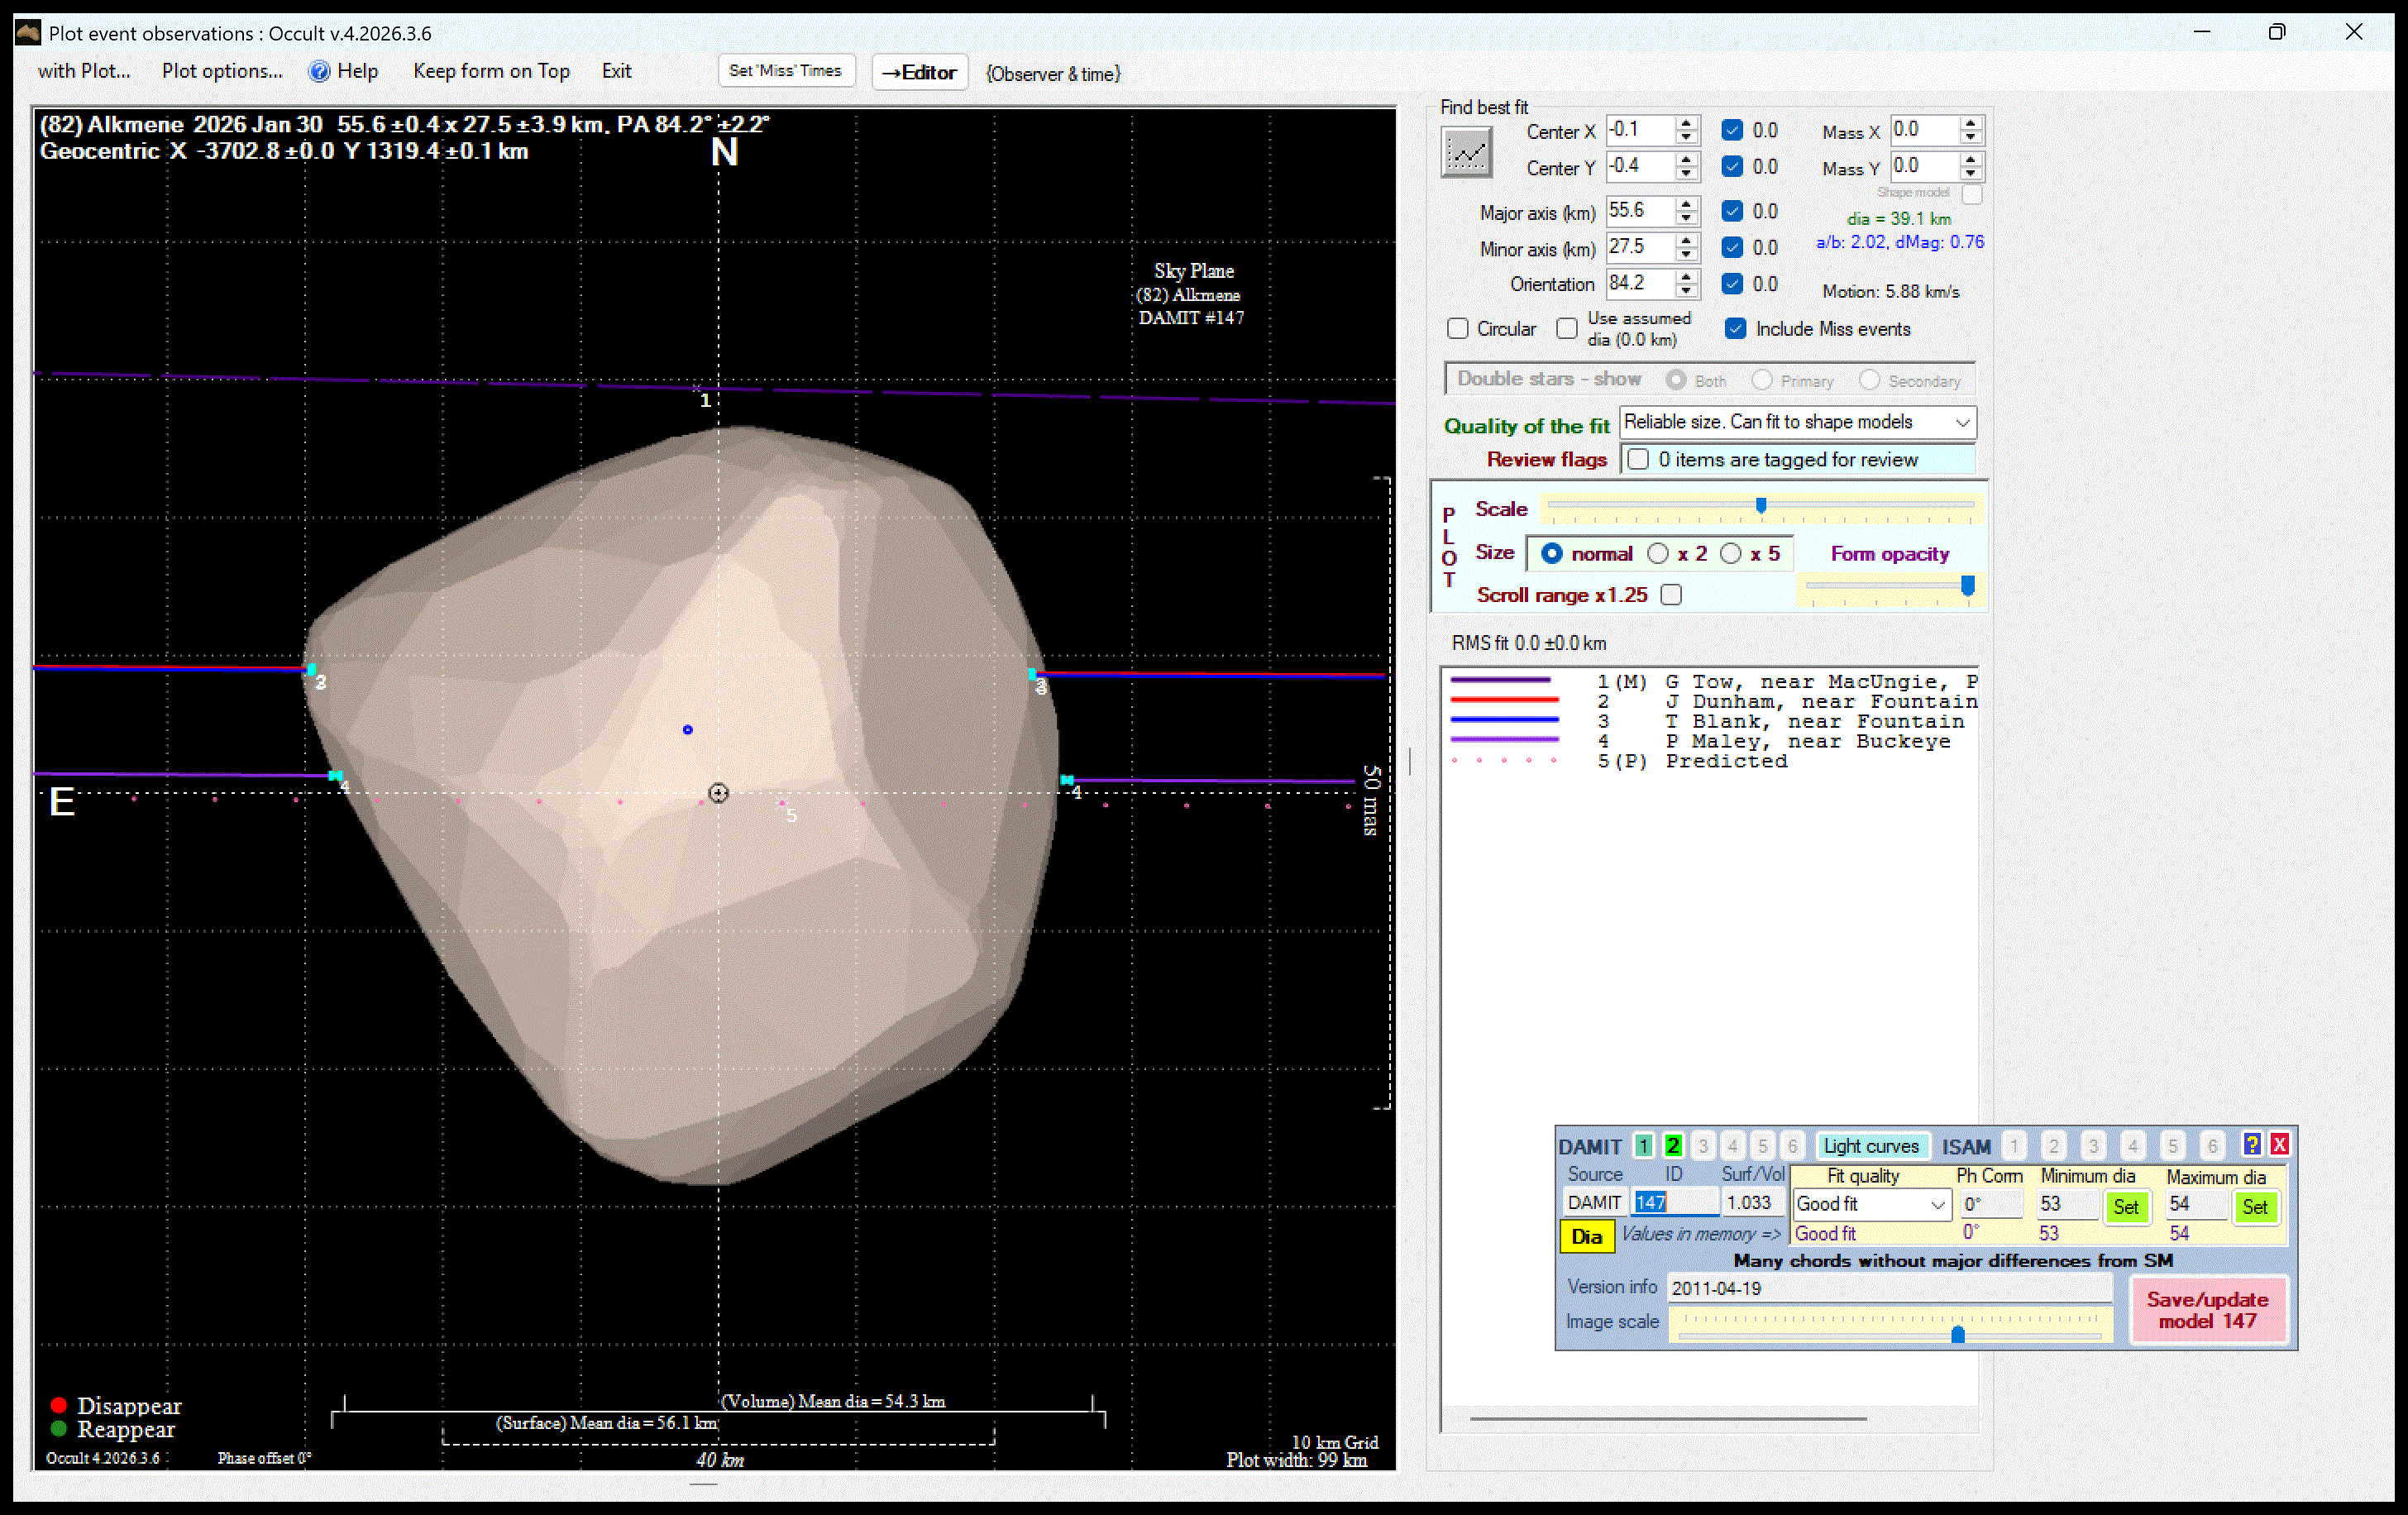Open the blue Help question icon
This screenshot has height=1515, width=2408.
pos(319,71)
